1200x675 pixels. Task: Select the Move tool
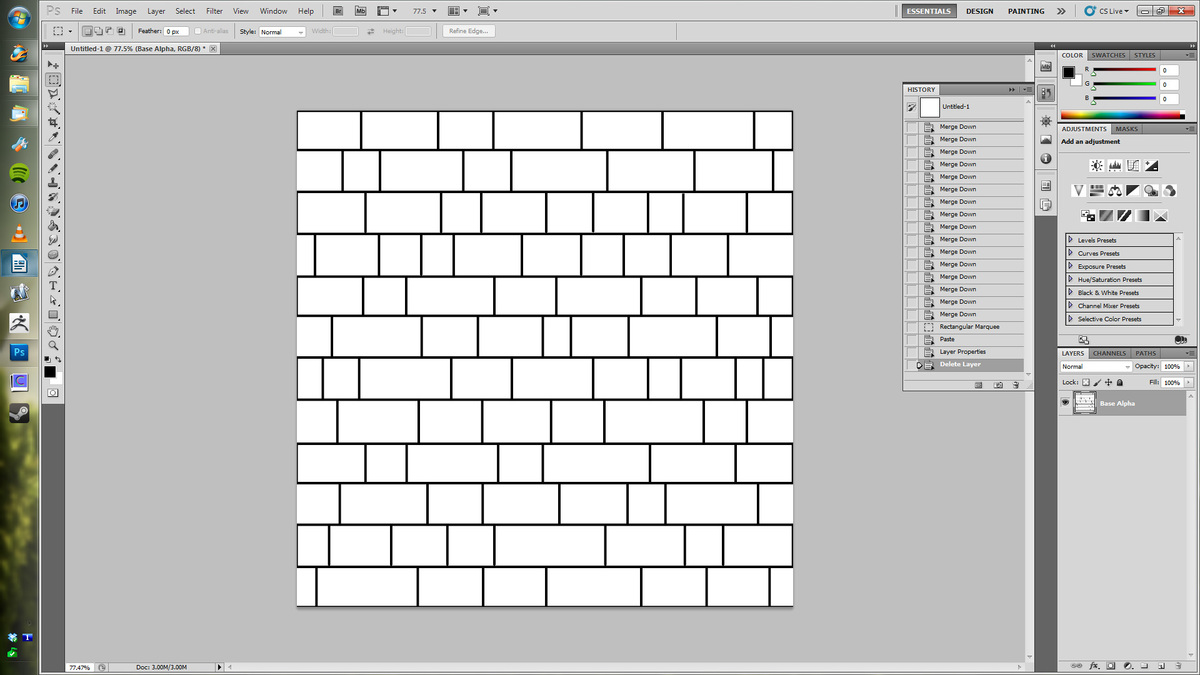[54, 65]
